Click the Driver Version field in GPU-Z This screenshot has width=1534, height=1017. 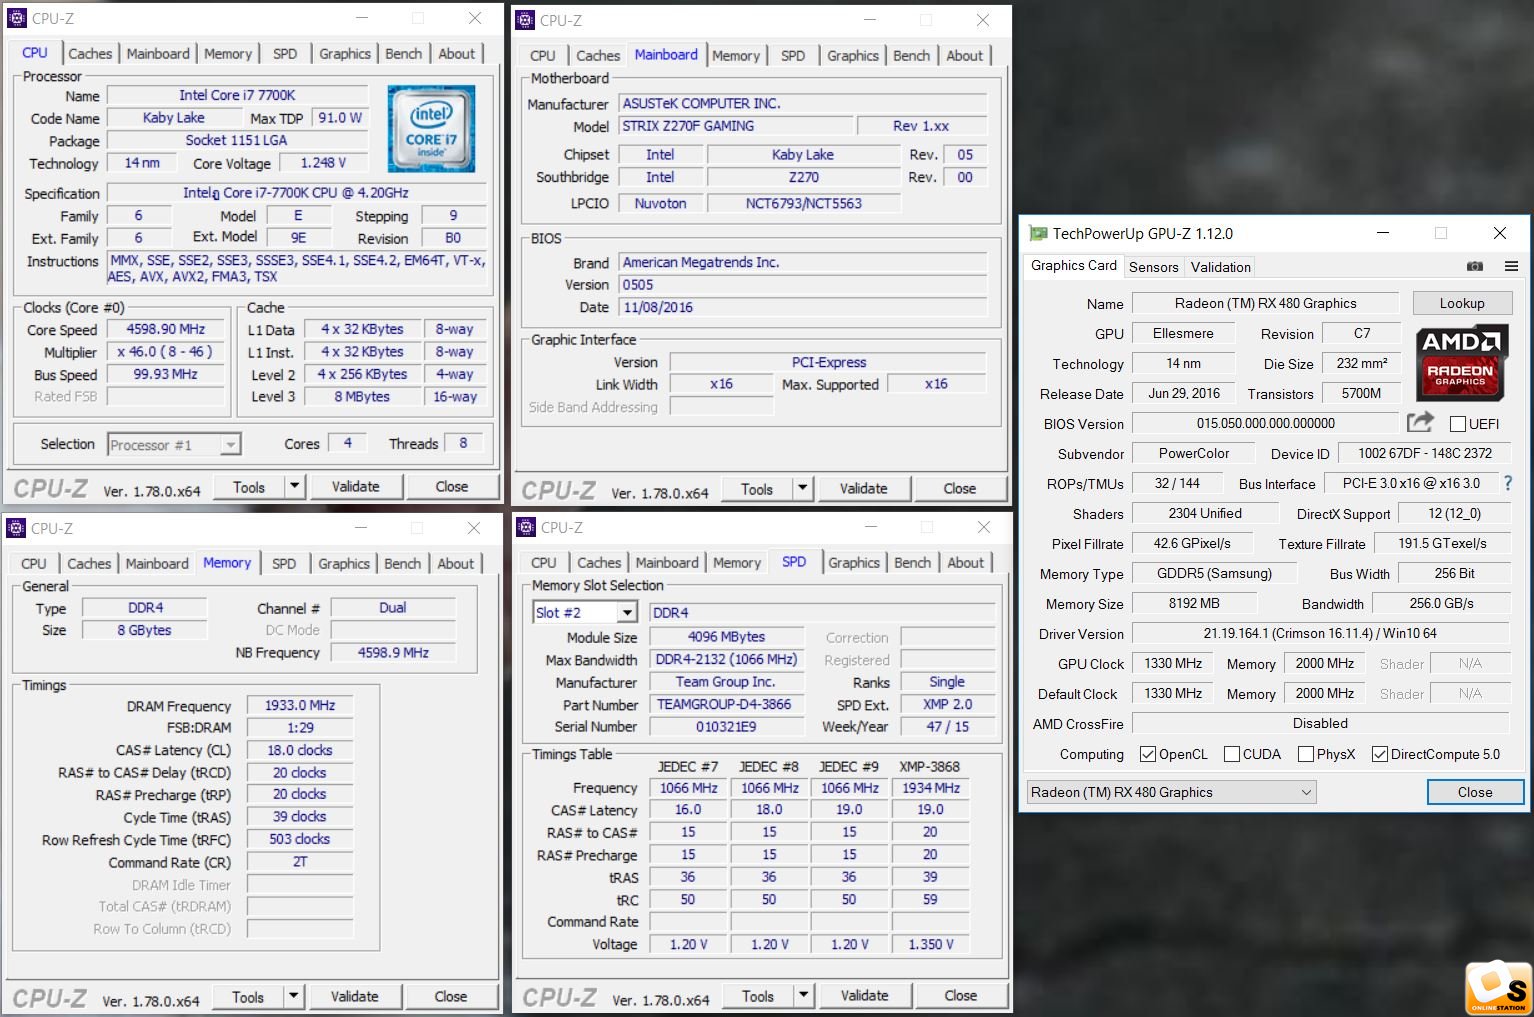coord(1320,634)
